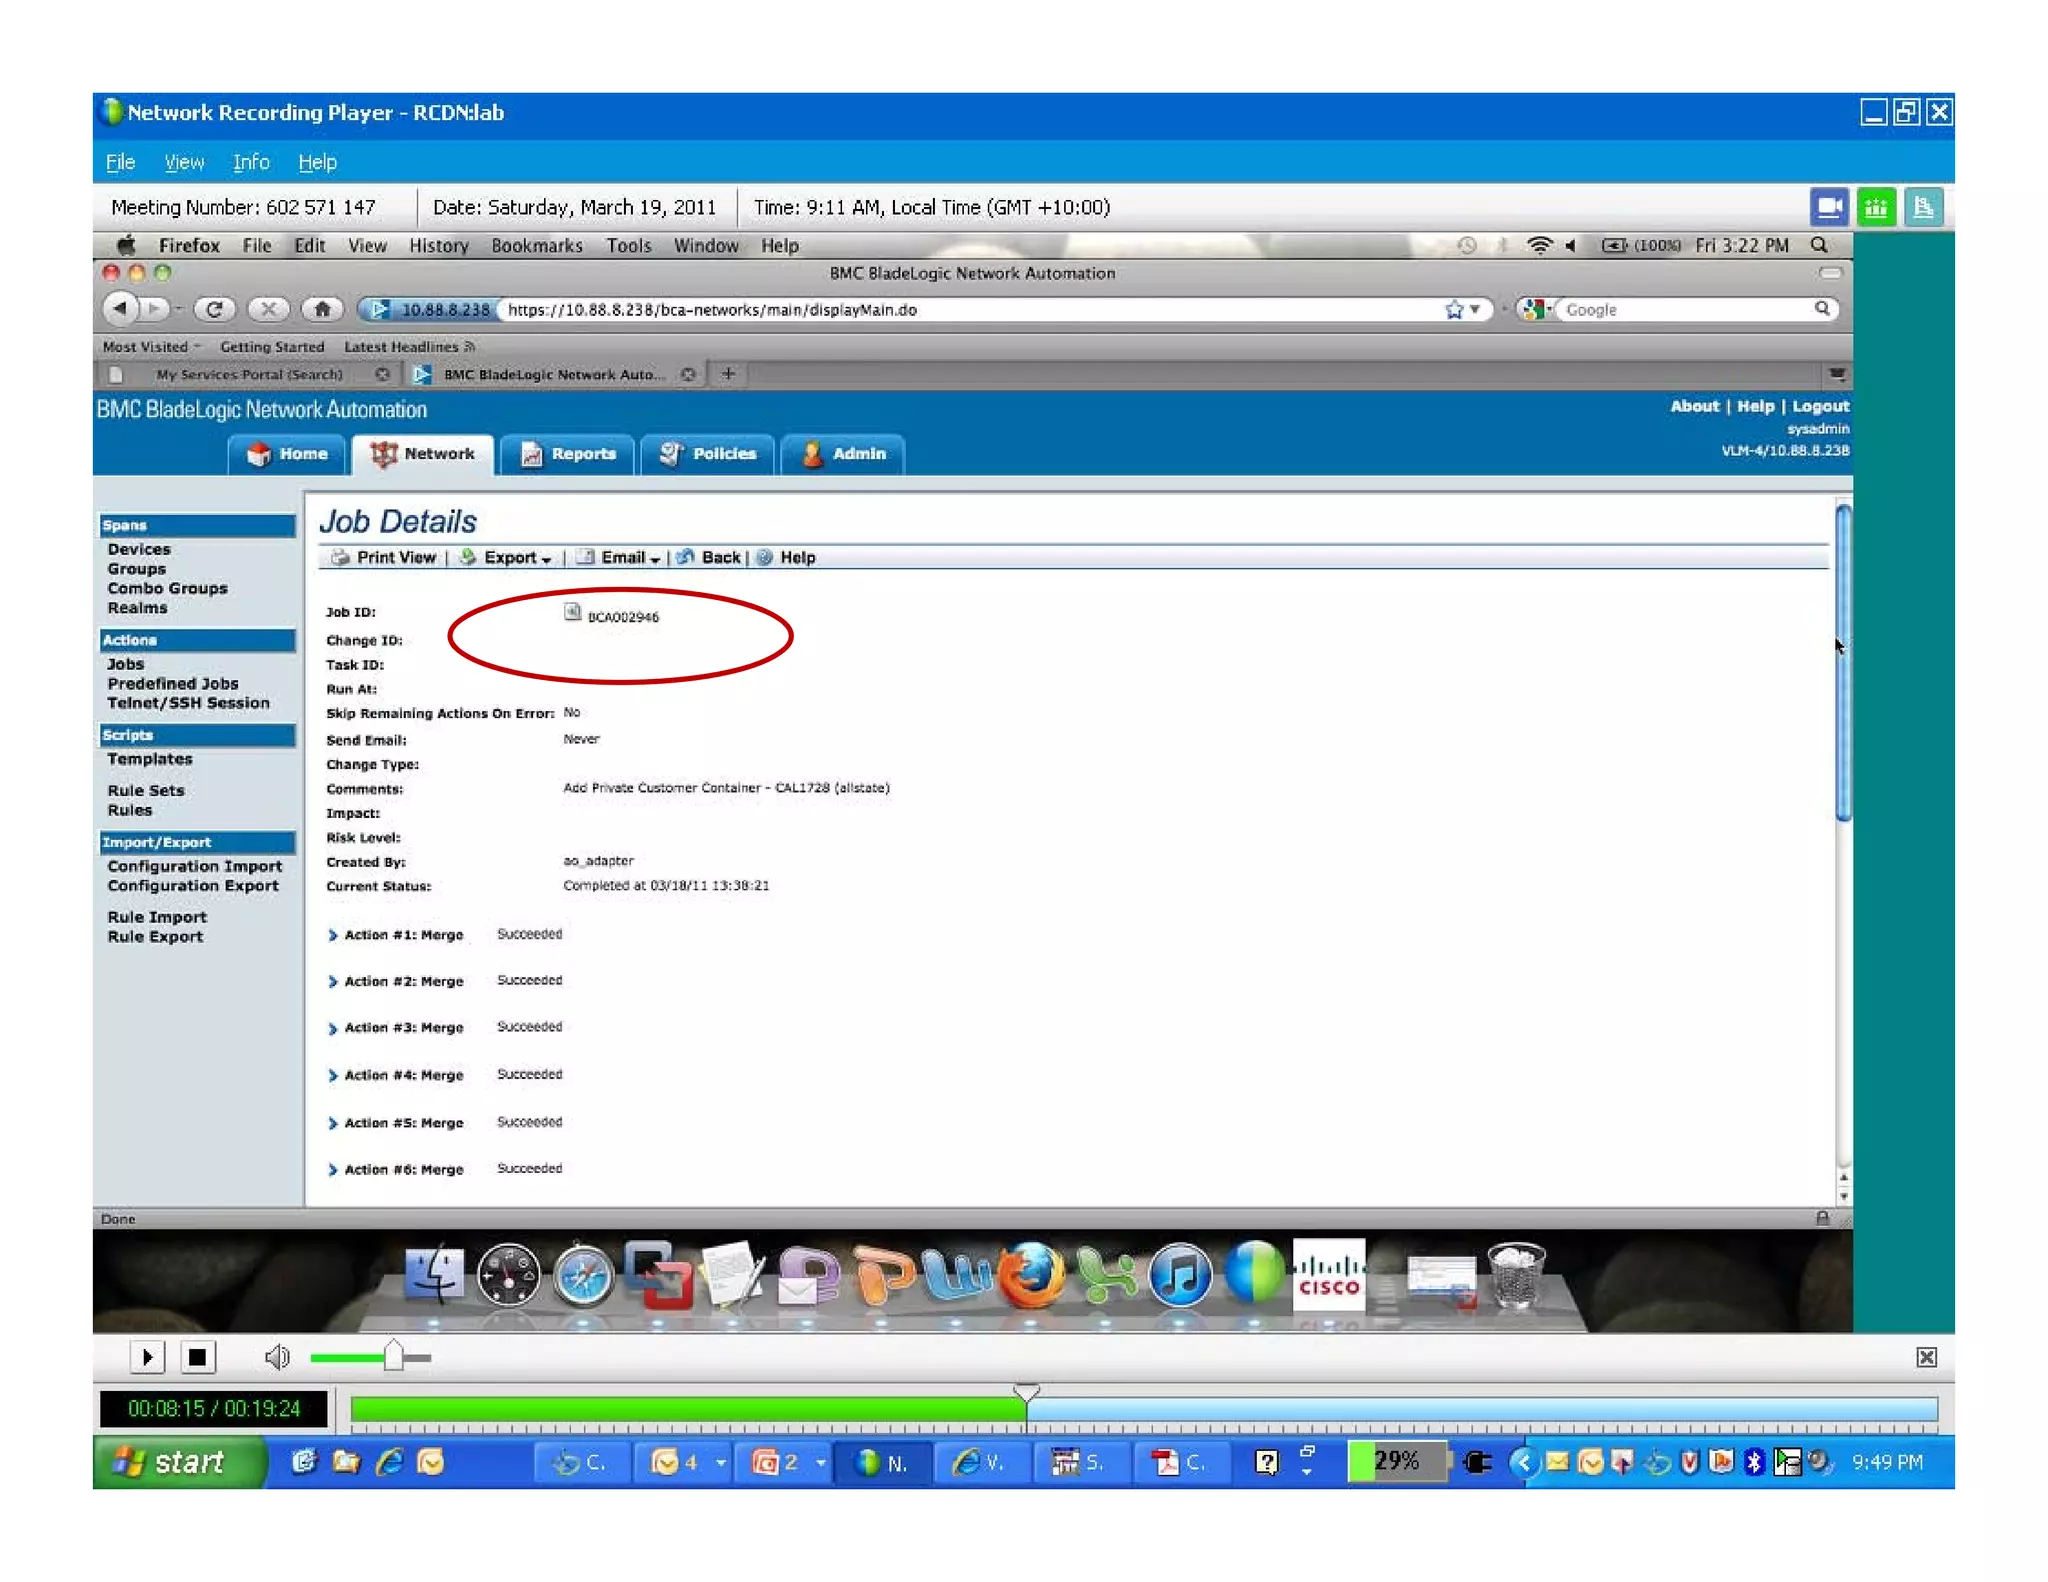Mute the player volume speaker icon

click(277, 1357)
